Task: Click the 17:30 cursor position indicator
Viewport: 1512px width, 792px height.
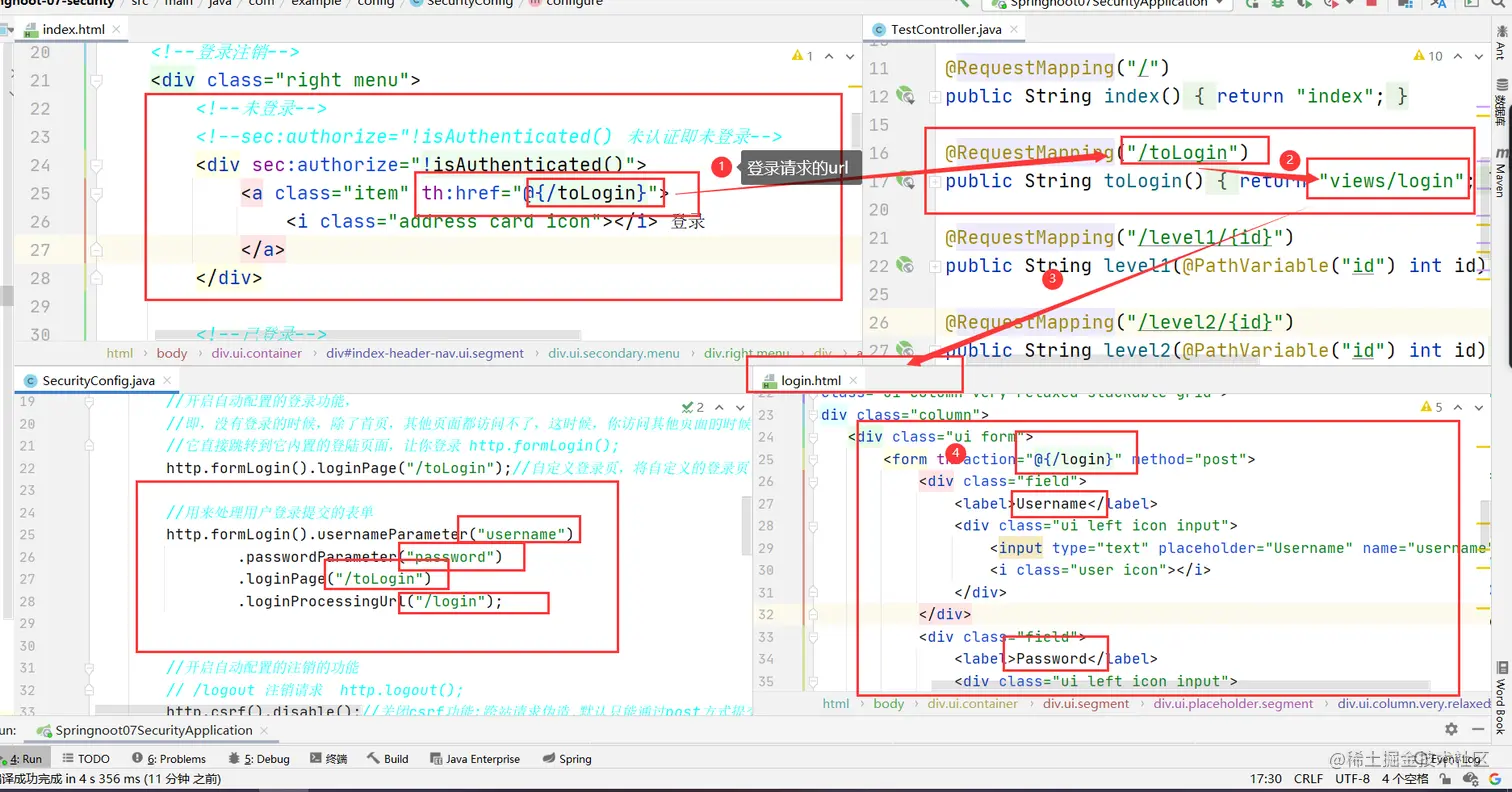Action: coord(1265,779)
